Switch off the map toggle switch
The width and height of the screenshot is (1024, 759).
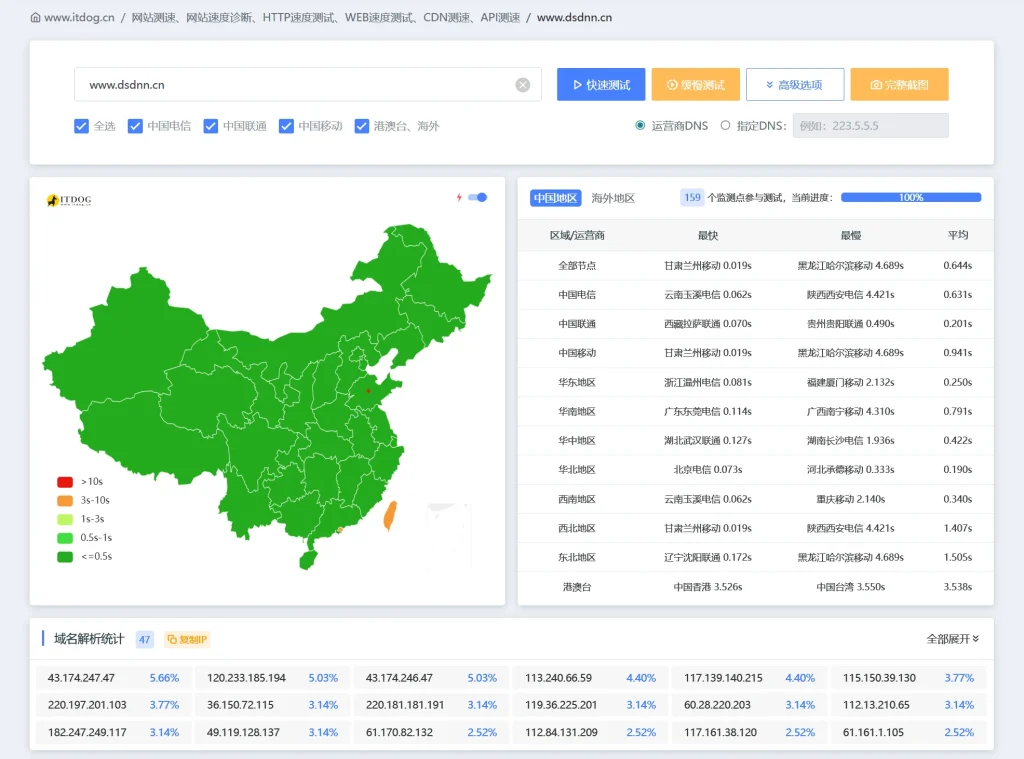477,198
